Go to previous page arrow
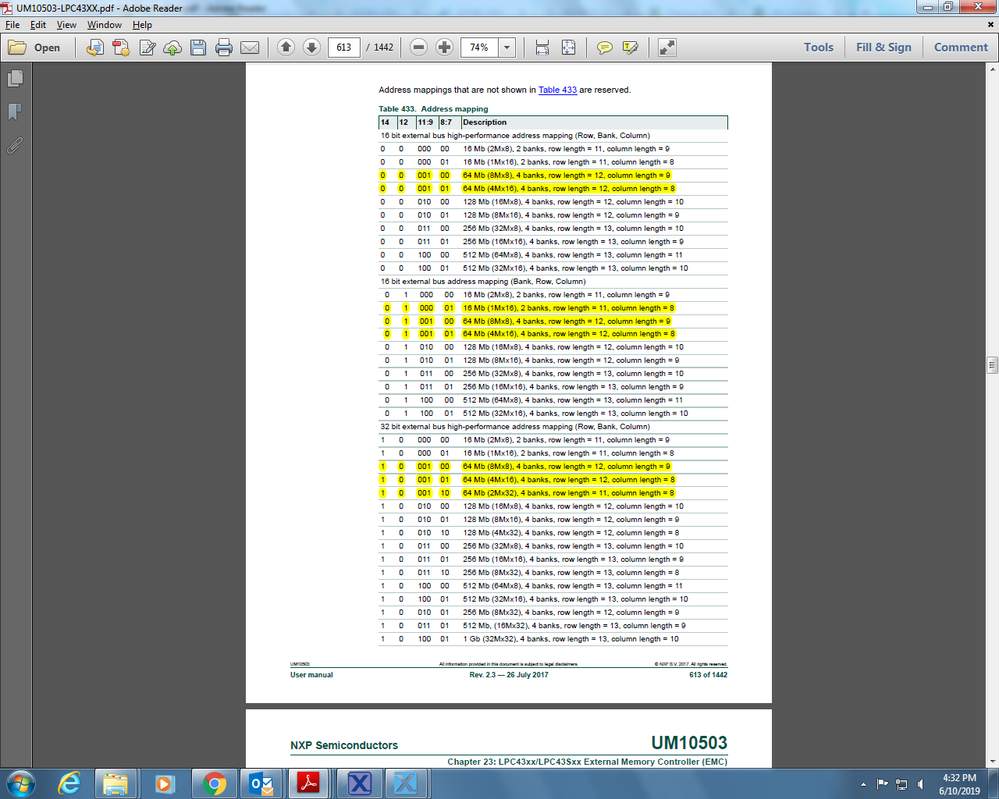 point(286,47)
